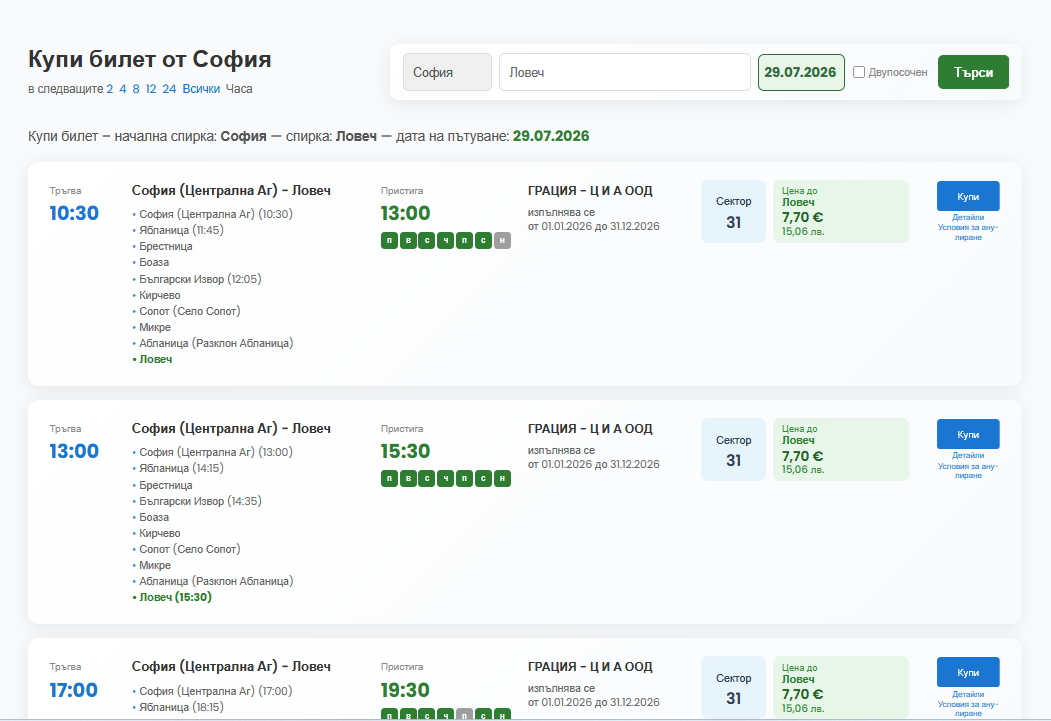This screenshot has height=721, width=1051.
Task: Click the green date 29.07.2026 in the summary line
Action: click(x=551, y=136)
